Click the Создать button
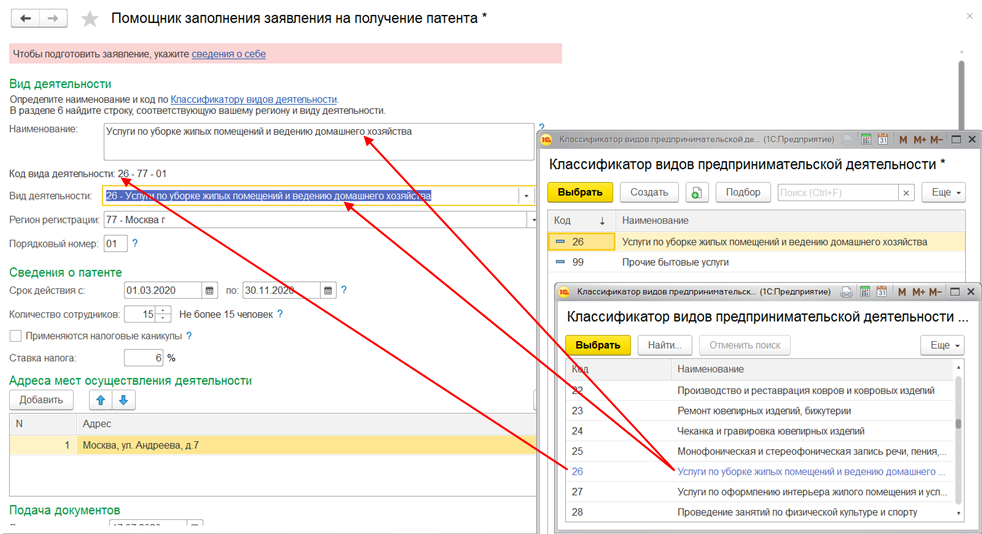 (649, 192)
